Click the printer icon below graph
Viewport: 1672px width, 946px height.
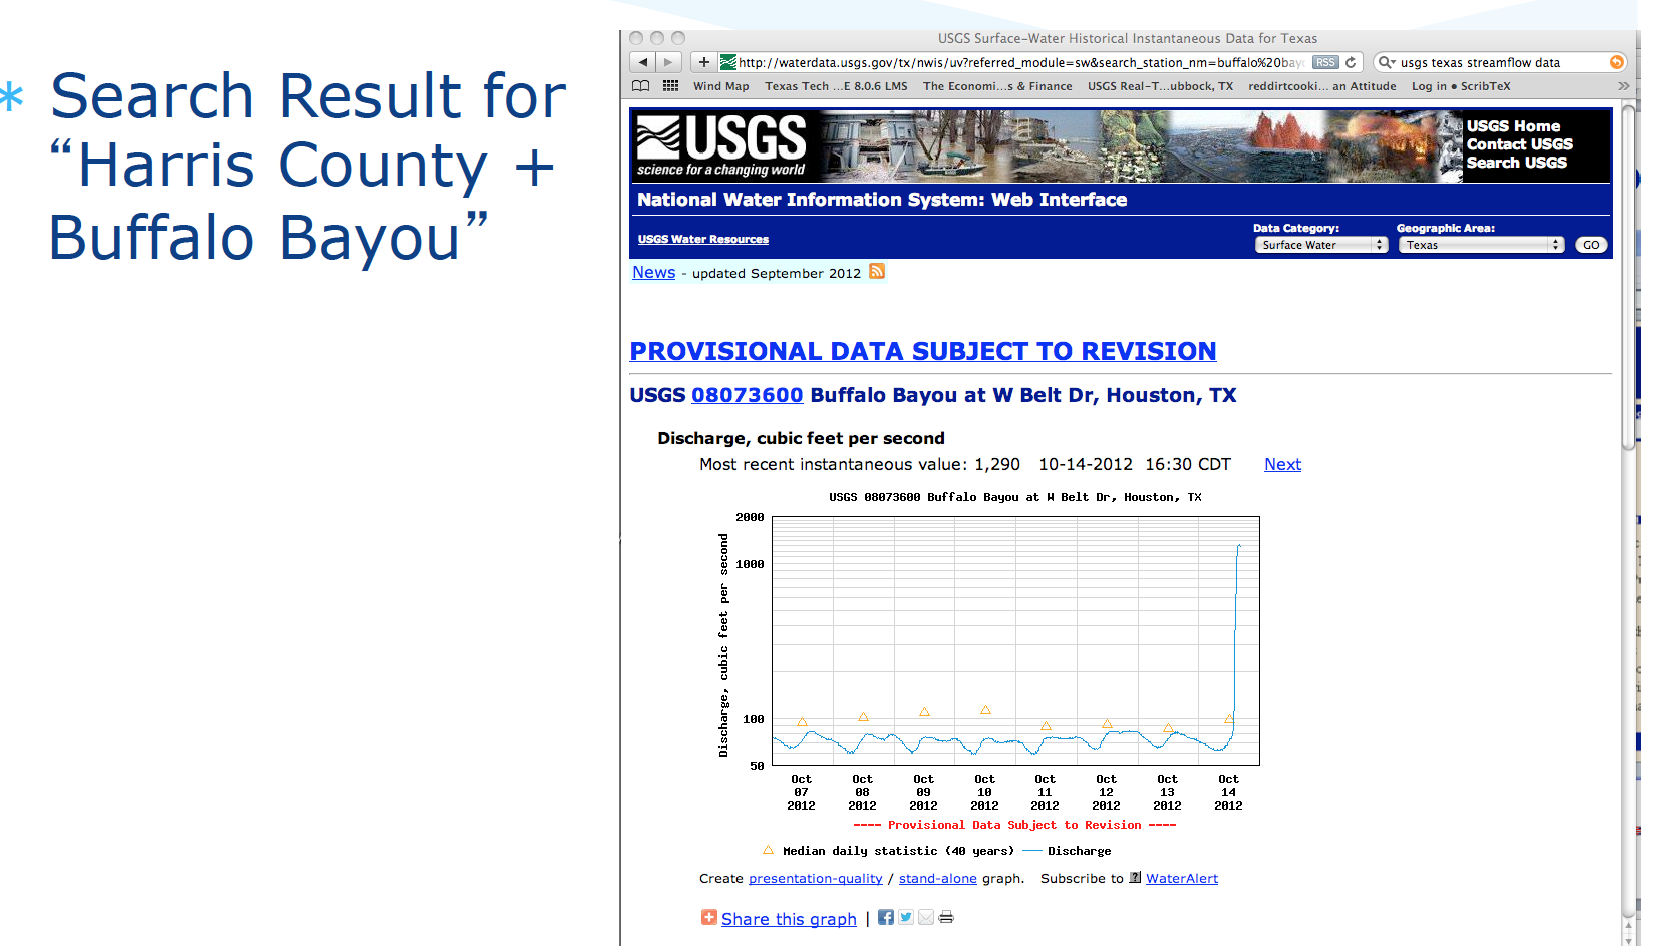click(946, 917)
